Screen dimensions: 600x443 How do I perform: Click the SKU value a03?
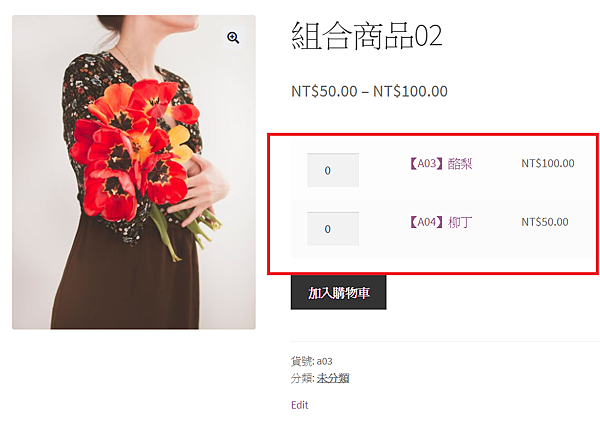[x=324, y=361]
